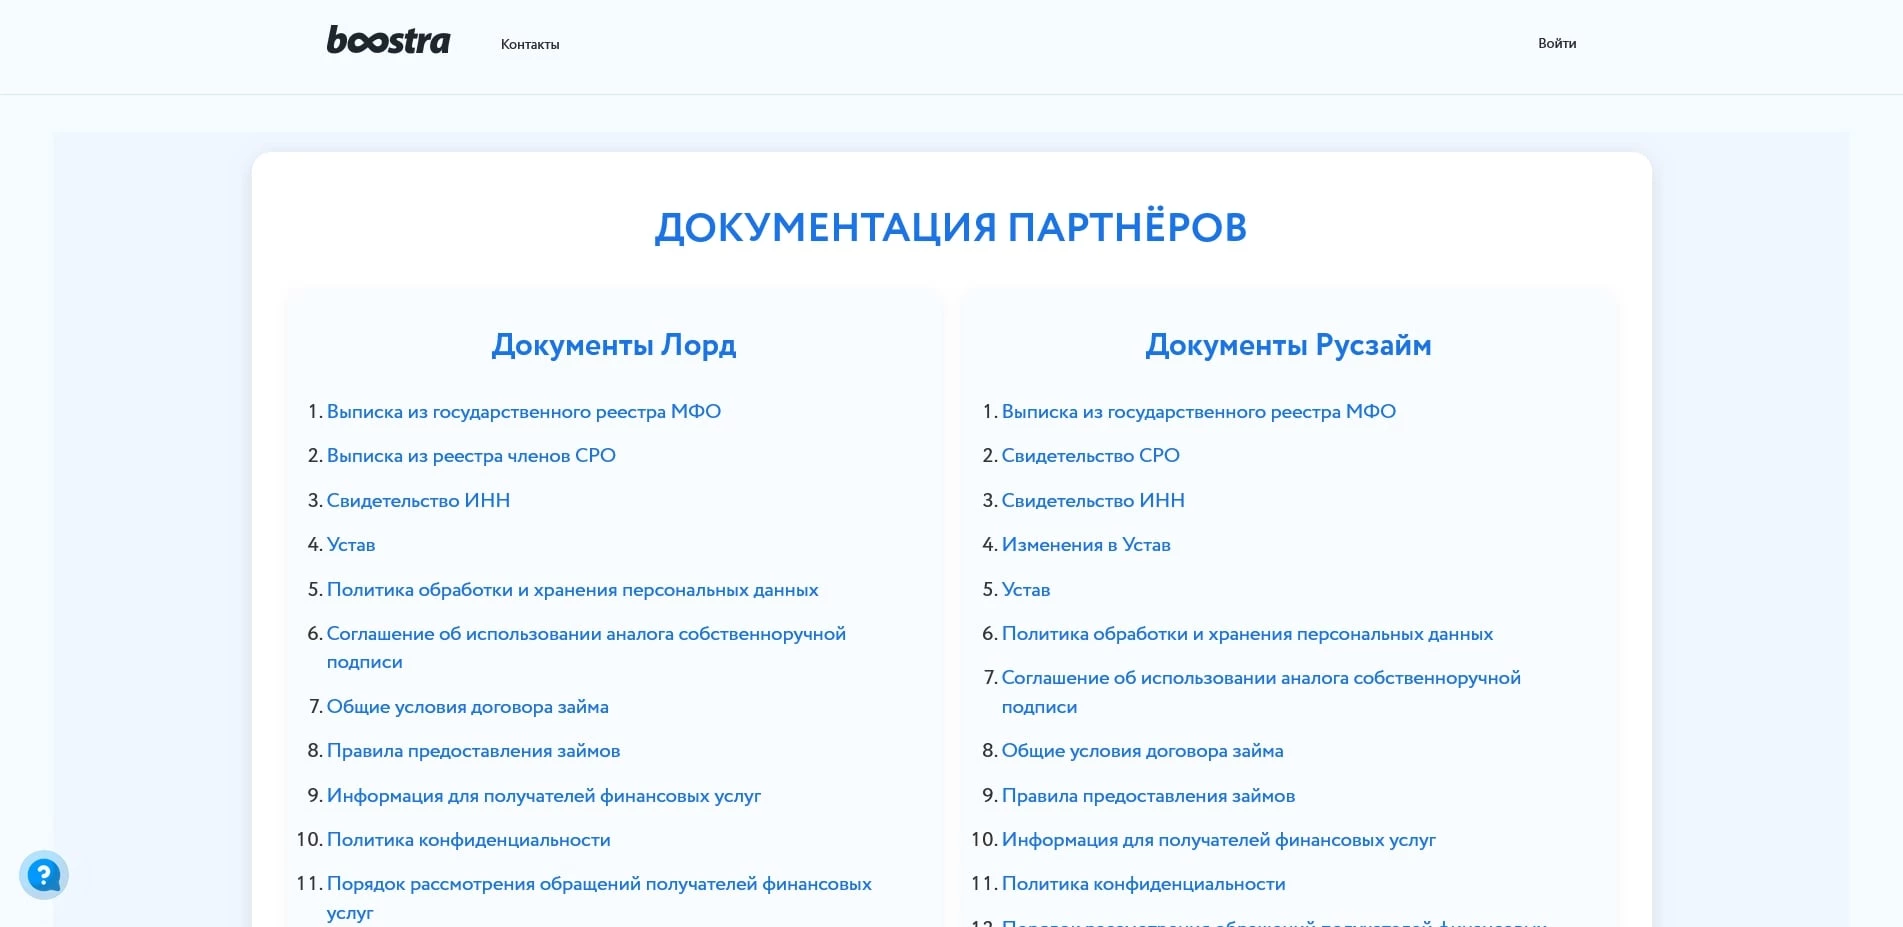Open the help chat bubble icon
The image size is (1903, 927).
coord(44,875)
